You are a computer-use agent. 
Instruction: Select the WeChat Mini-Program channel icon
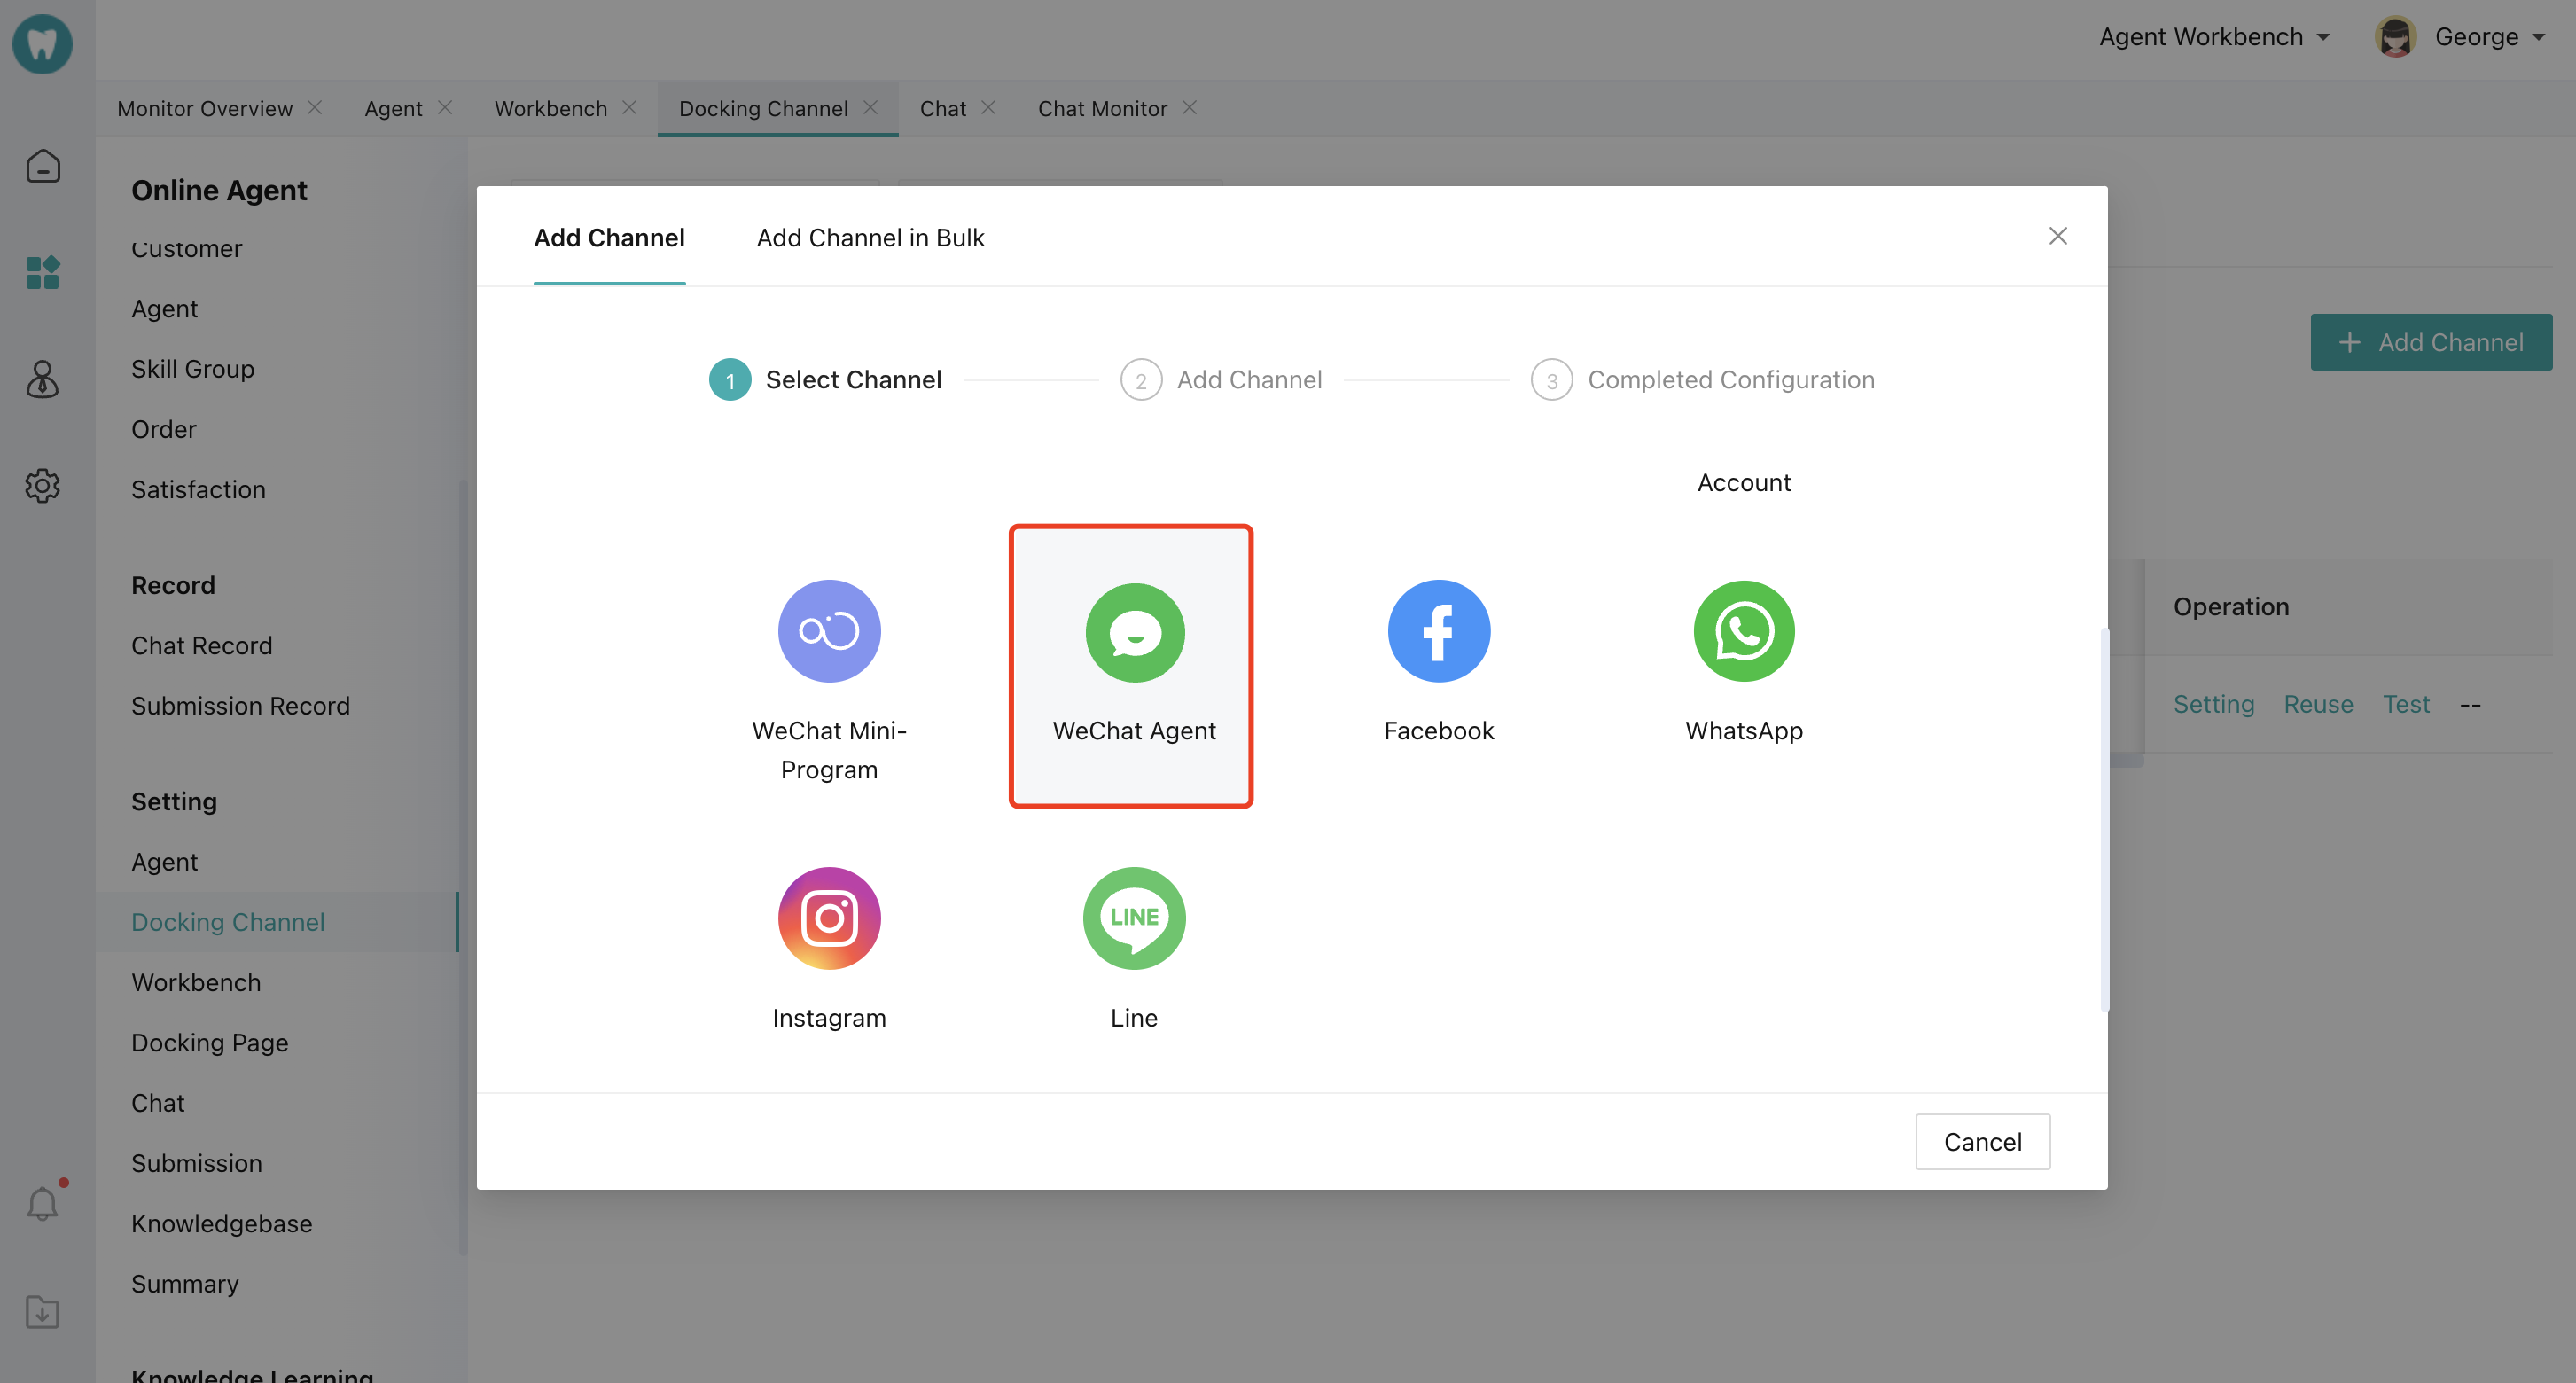(x=829, y=631)
